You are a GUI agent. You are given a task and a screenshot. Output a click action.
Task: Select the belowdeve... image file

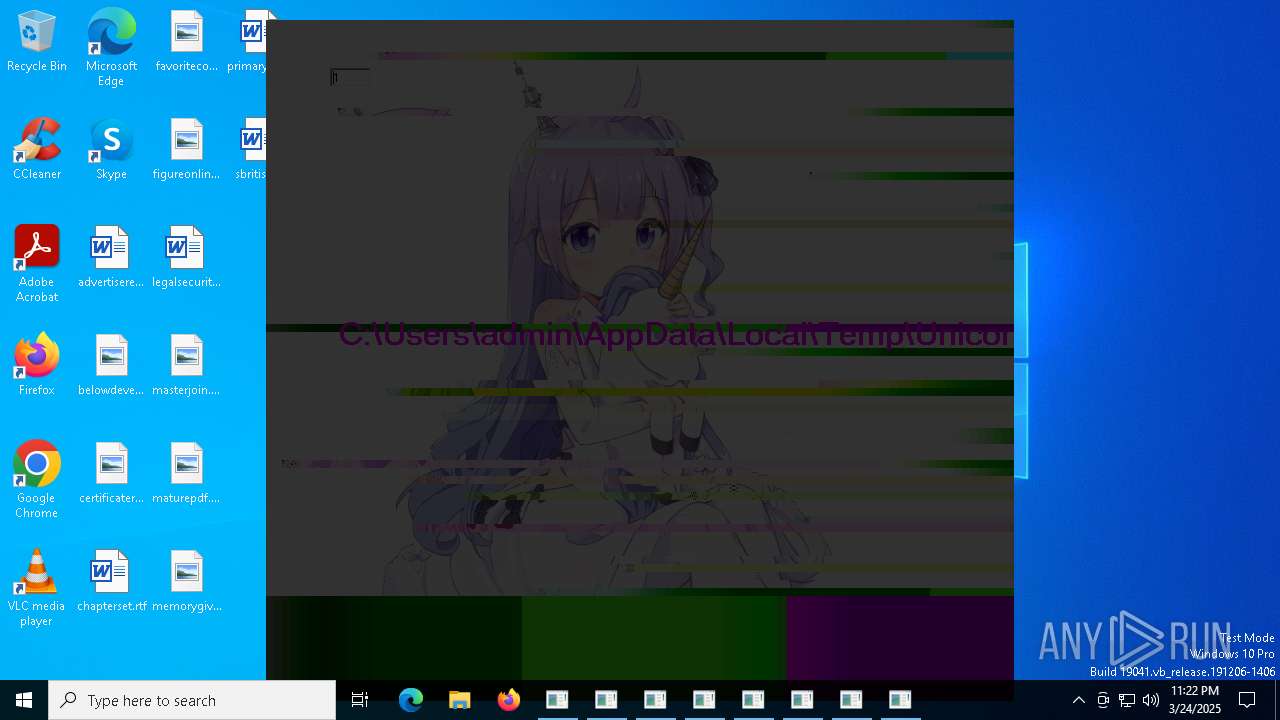point(111,366)
